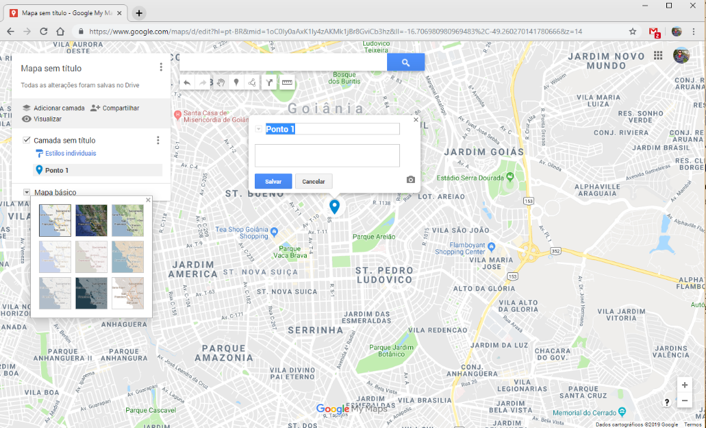Choose the add marker tool

(236, 83)
